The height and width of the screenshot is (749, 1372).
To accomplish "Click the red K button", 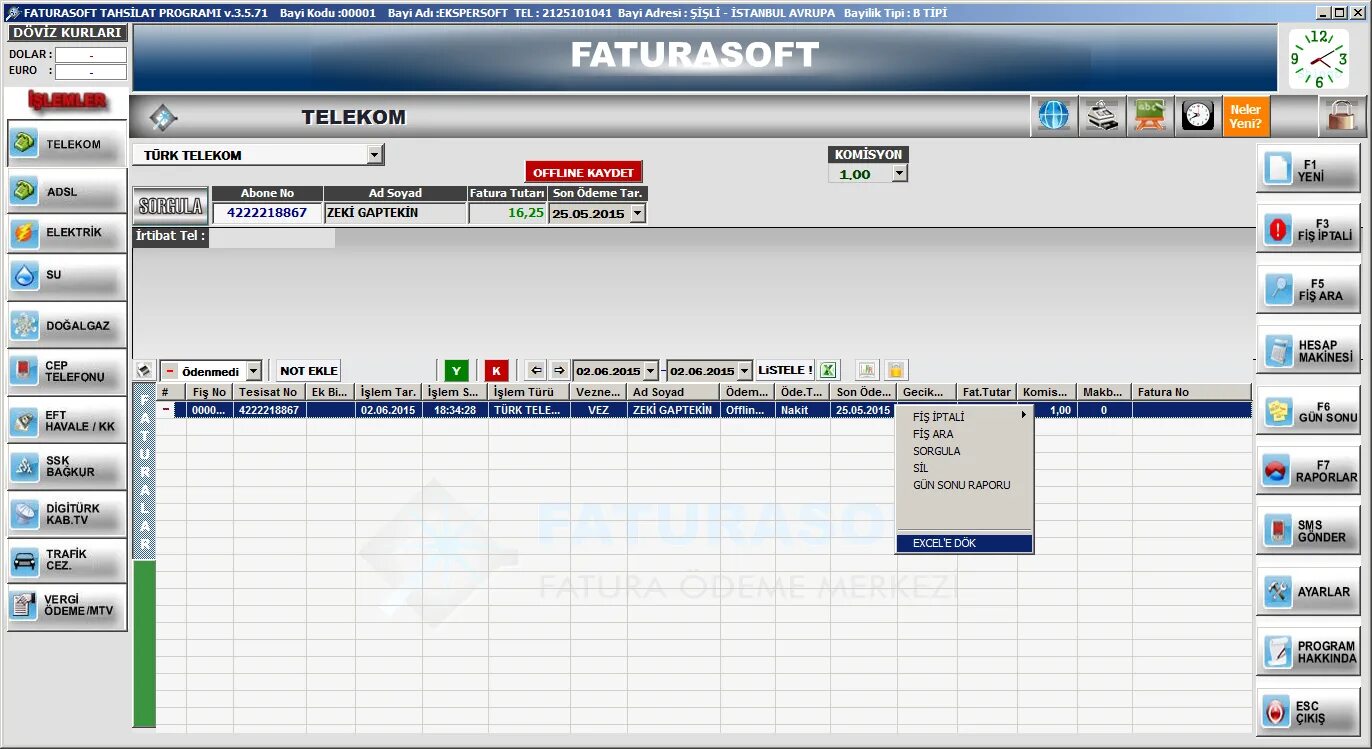I will pos(497,371).
